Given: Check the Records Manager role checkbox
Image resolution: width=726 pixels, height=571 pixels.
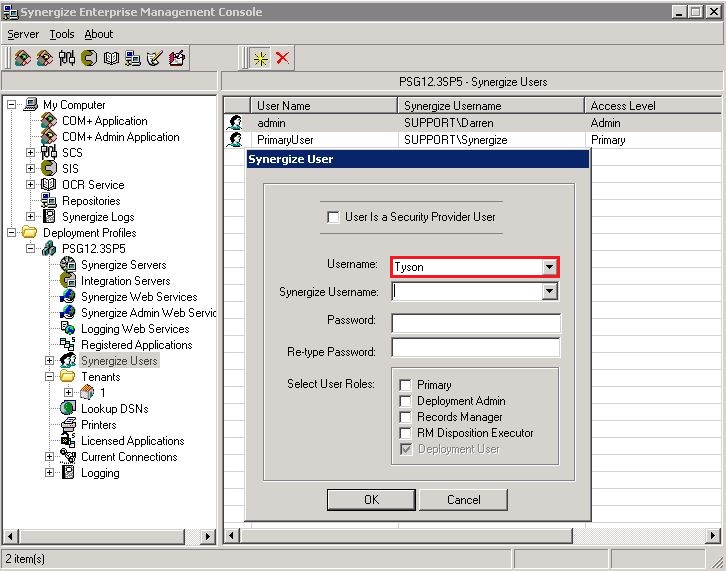Looking at the screenshot, I should click(x=405, y=417).
